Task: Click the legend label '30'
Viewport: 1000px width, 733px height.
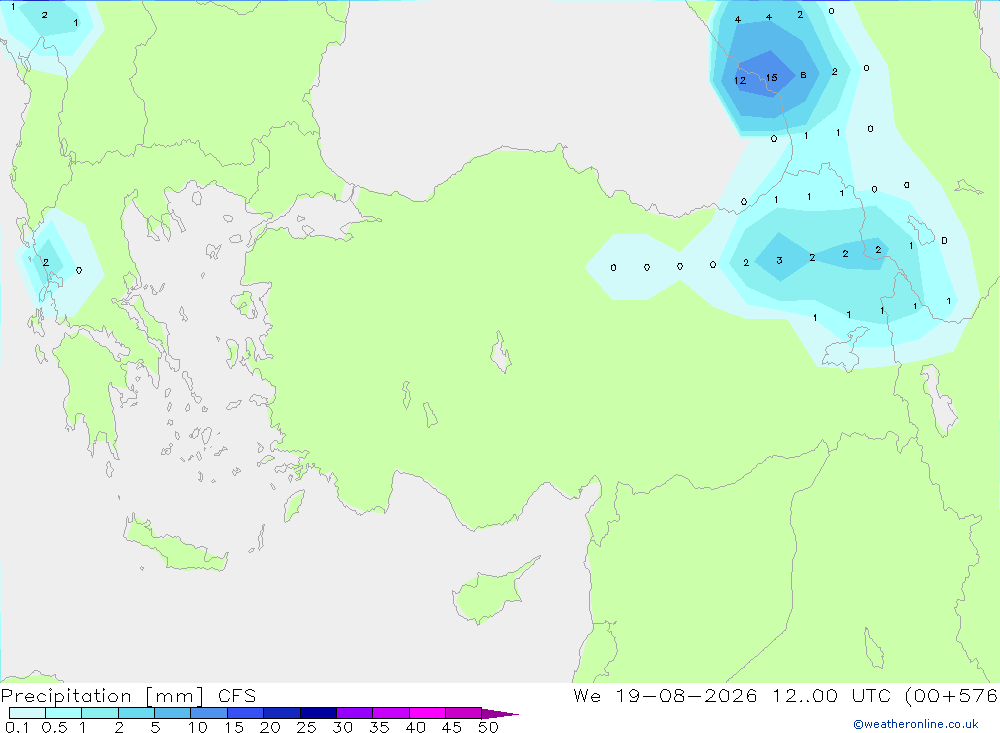Action: pos(342,727)
